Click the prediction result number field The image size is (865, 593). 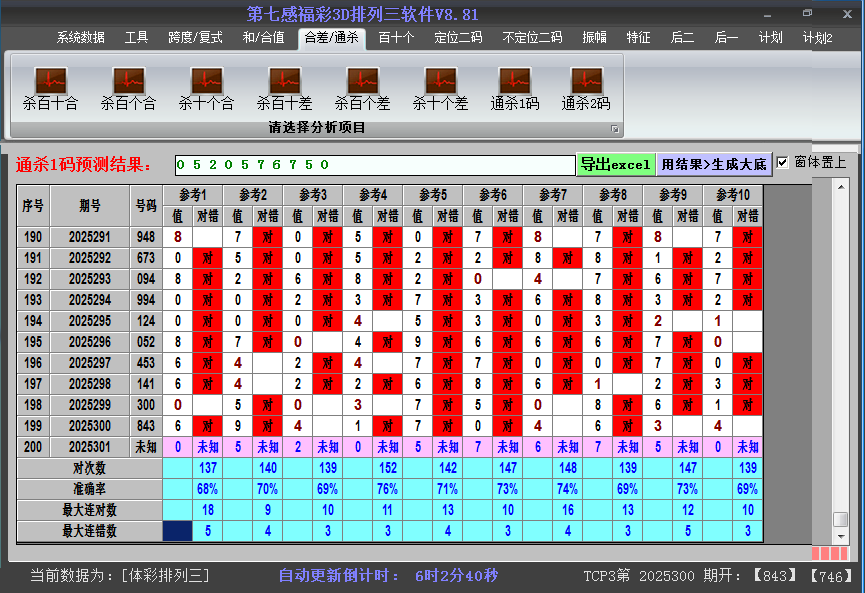tap(374, 164)
